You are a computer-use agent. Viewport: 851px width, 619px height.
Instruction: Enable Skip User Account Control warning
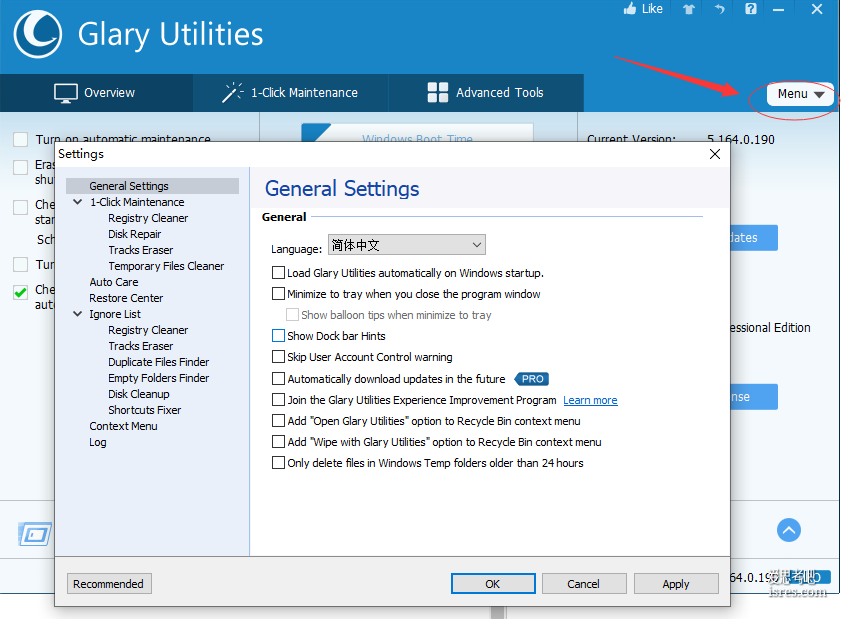(x=278, y=356)
